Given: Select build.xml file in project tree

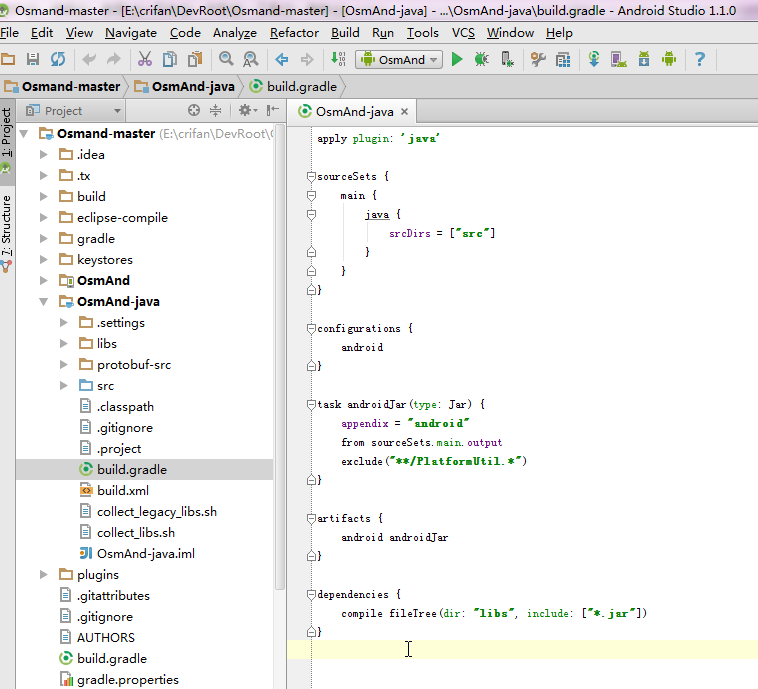Looking at the screenshot, I should tap(122, 491).
